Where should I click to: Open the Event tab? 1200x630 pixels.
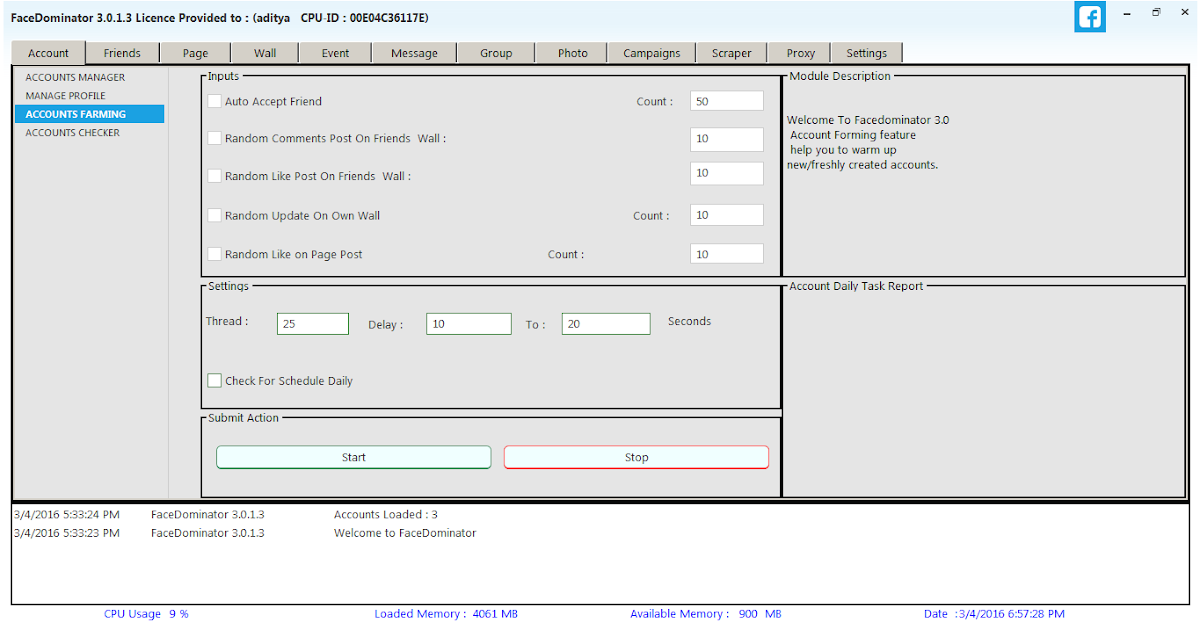coord(335,53)
